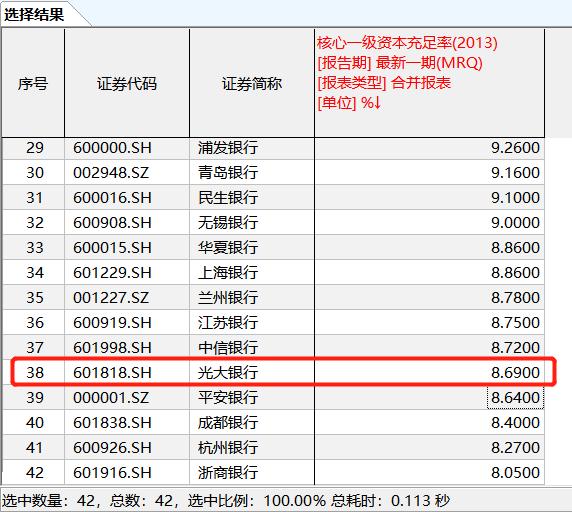Click row number 34
The image size is (572, 512).
[x=35, y=273]
